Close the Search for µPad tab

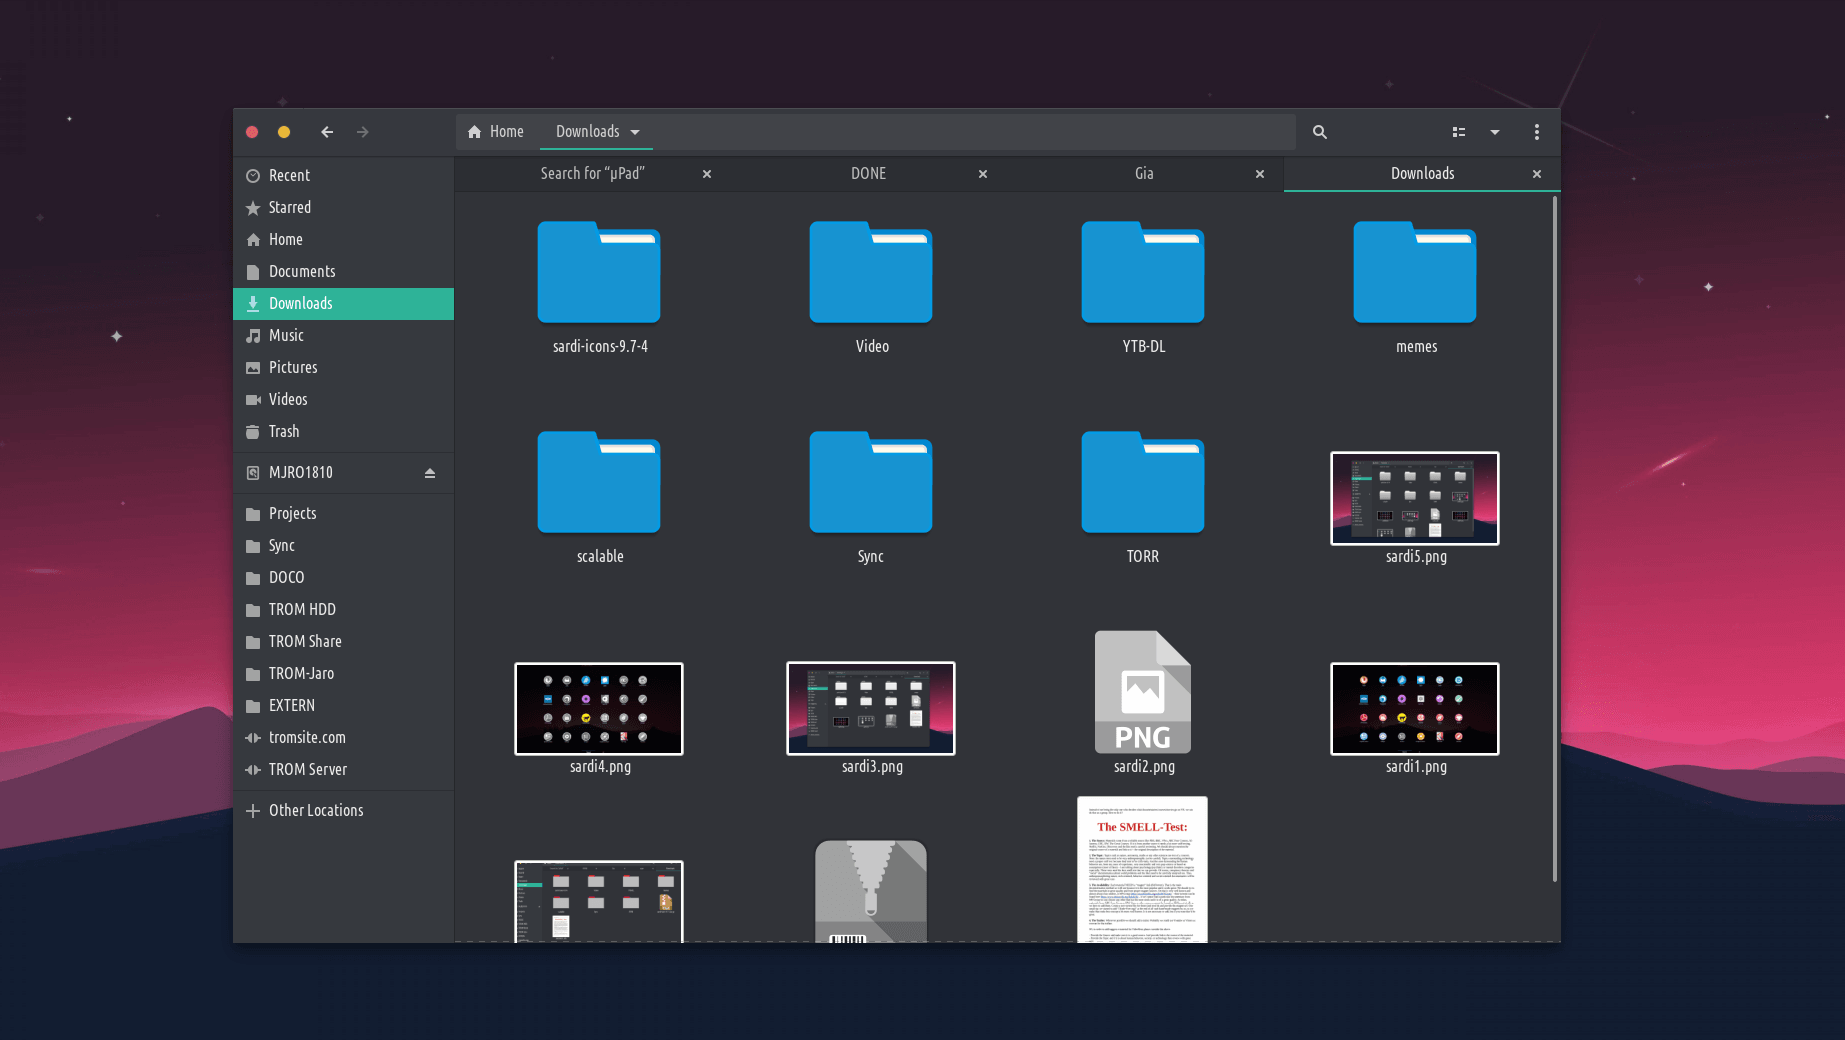(707, 174)
